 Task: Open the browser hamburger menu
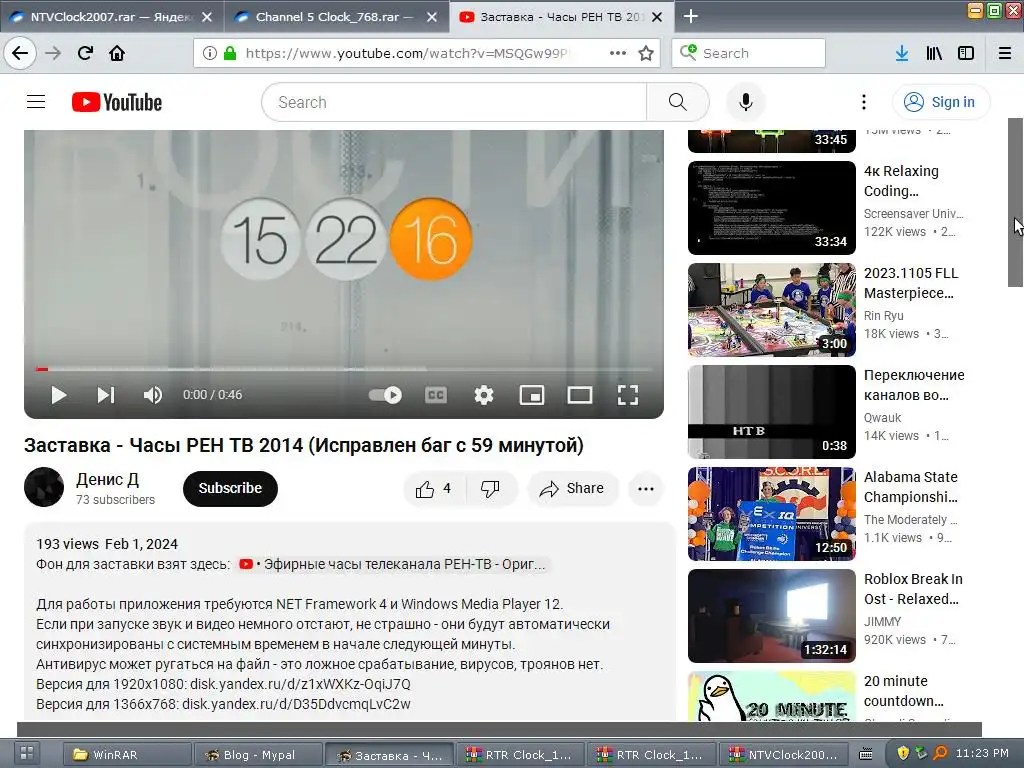[x=1005, y=53]
